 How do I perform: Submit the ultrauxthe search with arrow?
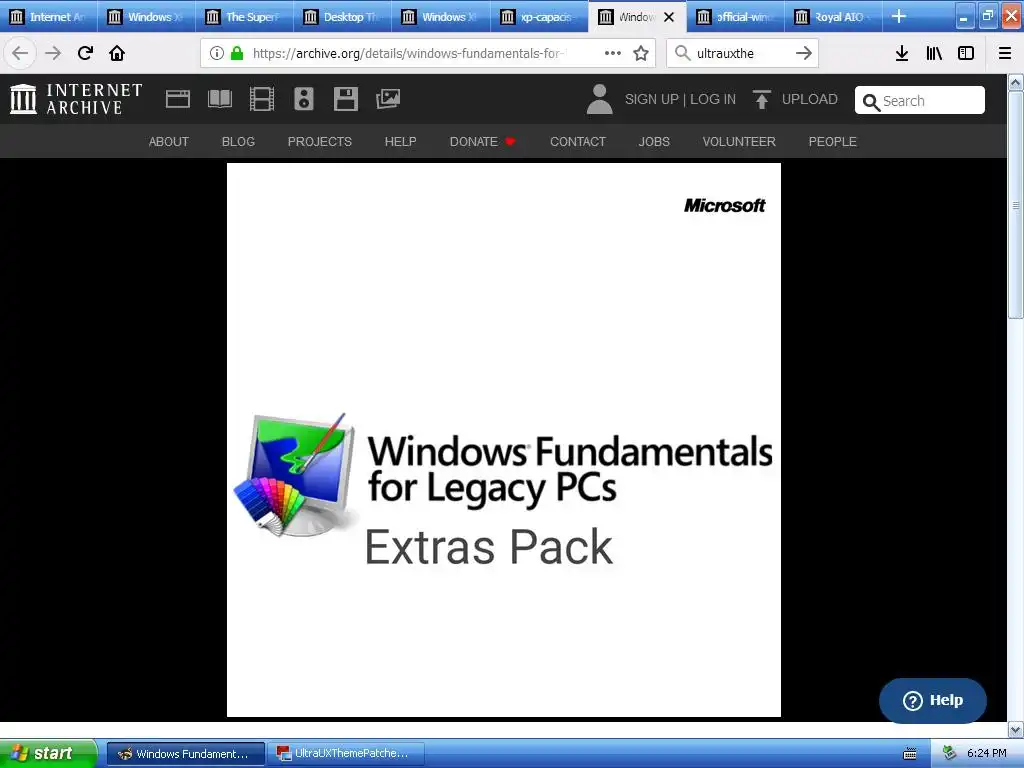point(804,53)
